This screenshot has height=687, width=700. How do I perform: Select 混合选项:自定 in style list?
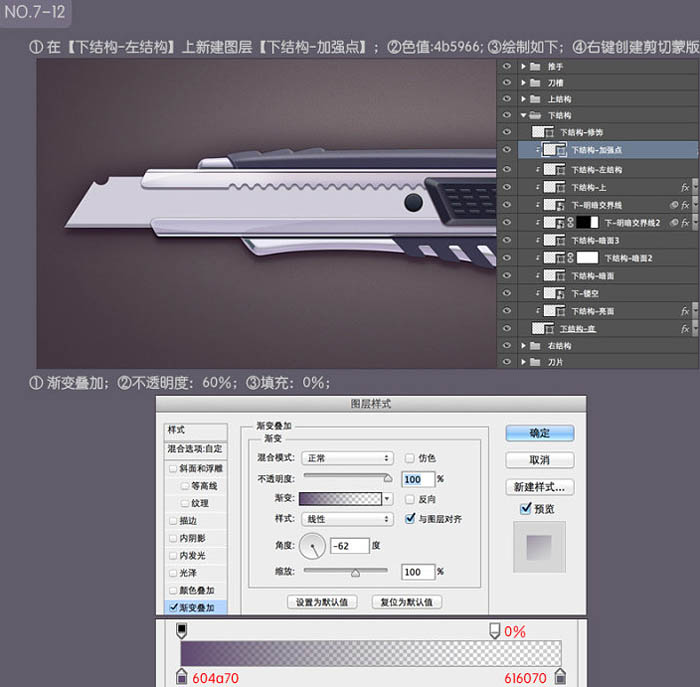click(196, 449)
